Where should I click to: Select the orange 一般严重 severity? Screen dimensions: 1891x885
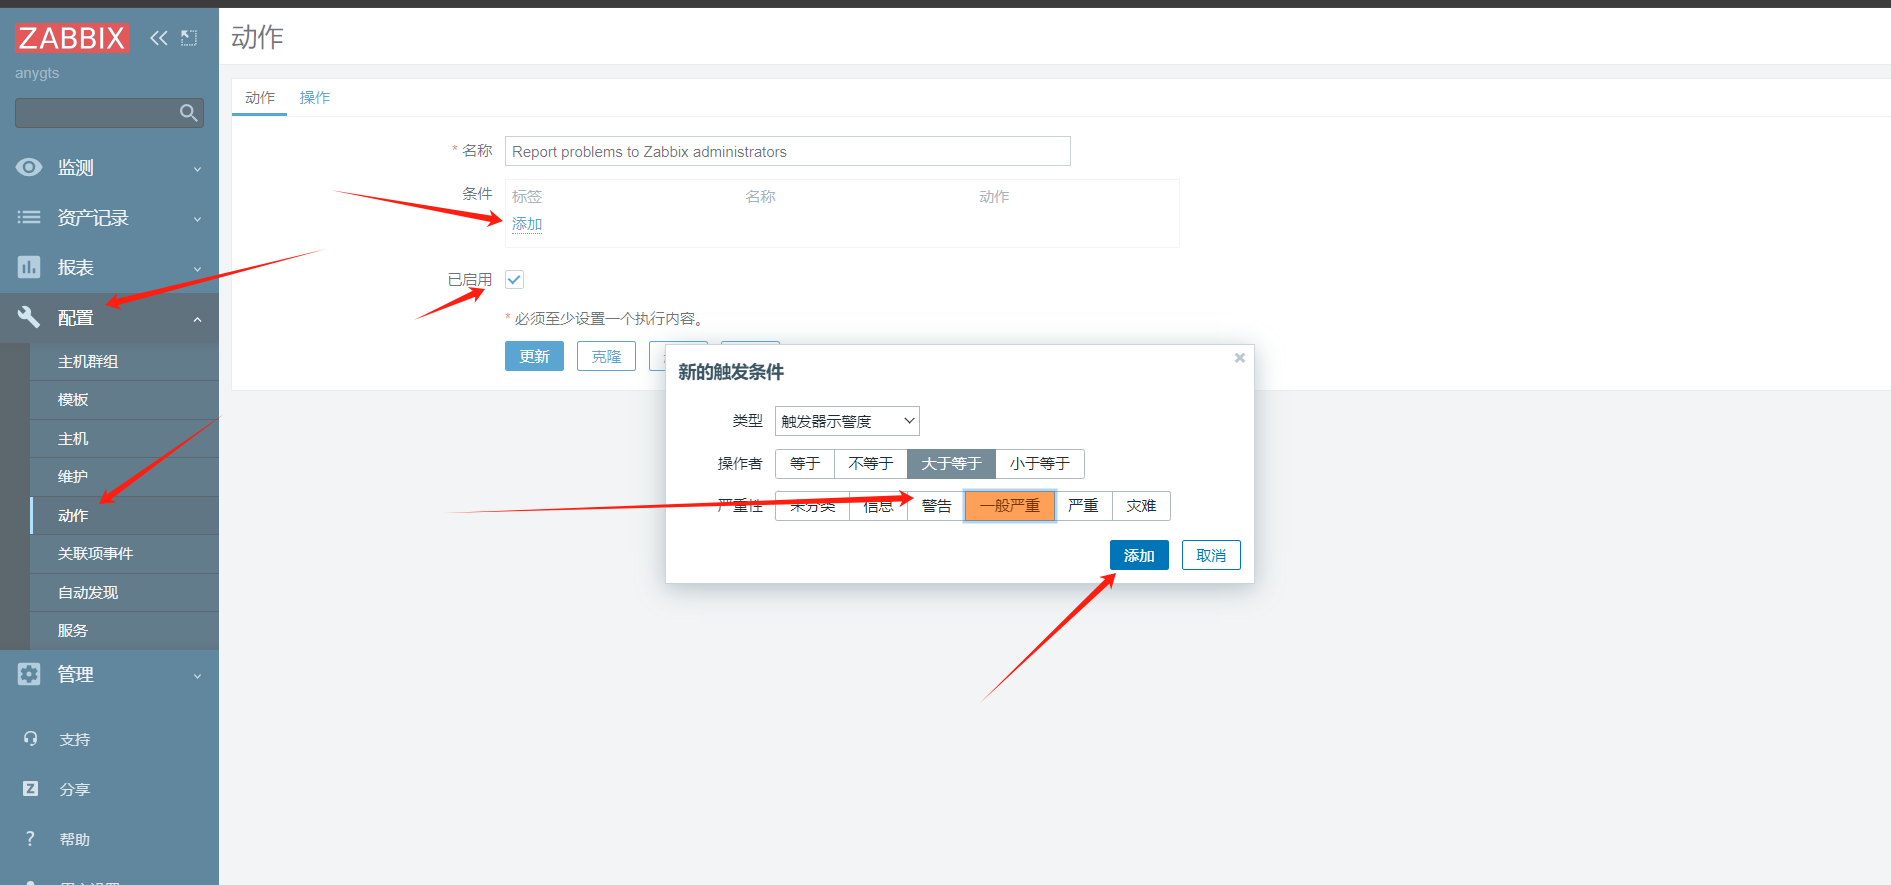(1009, 506)
